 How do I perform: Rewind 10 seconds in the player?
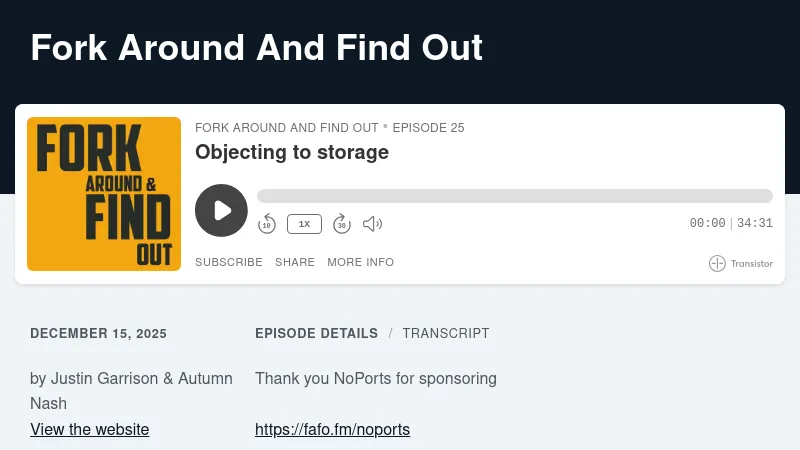pos(267,224)
